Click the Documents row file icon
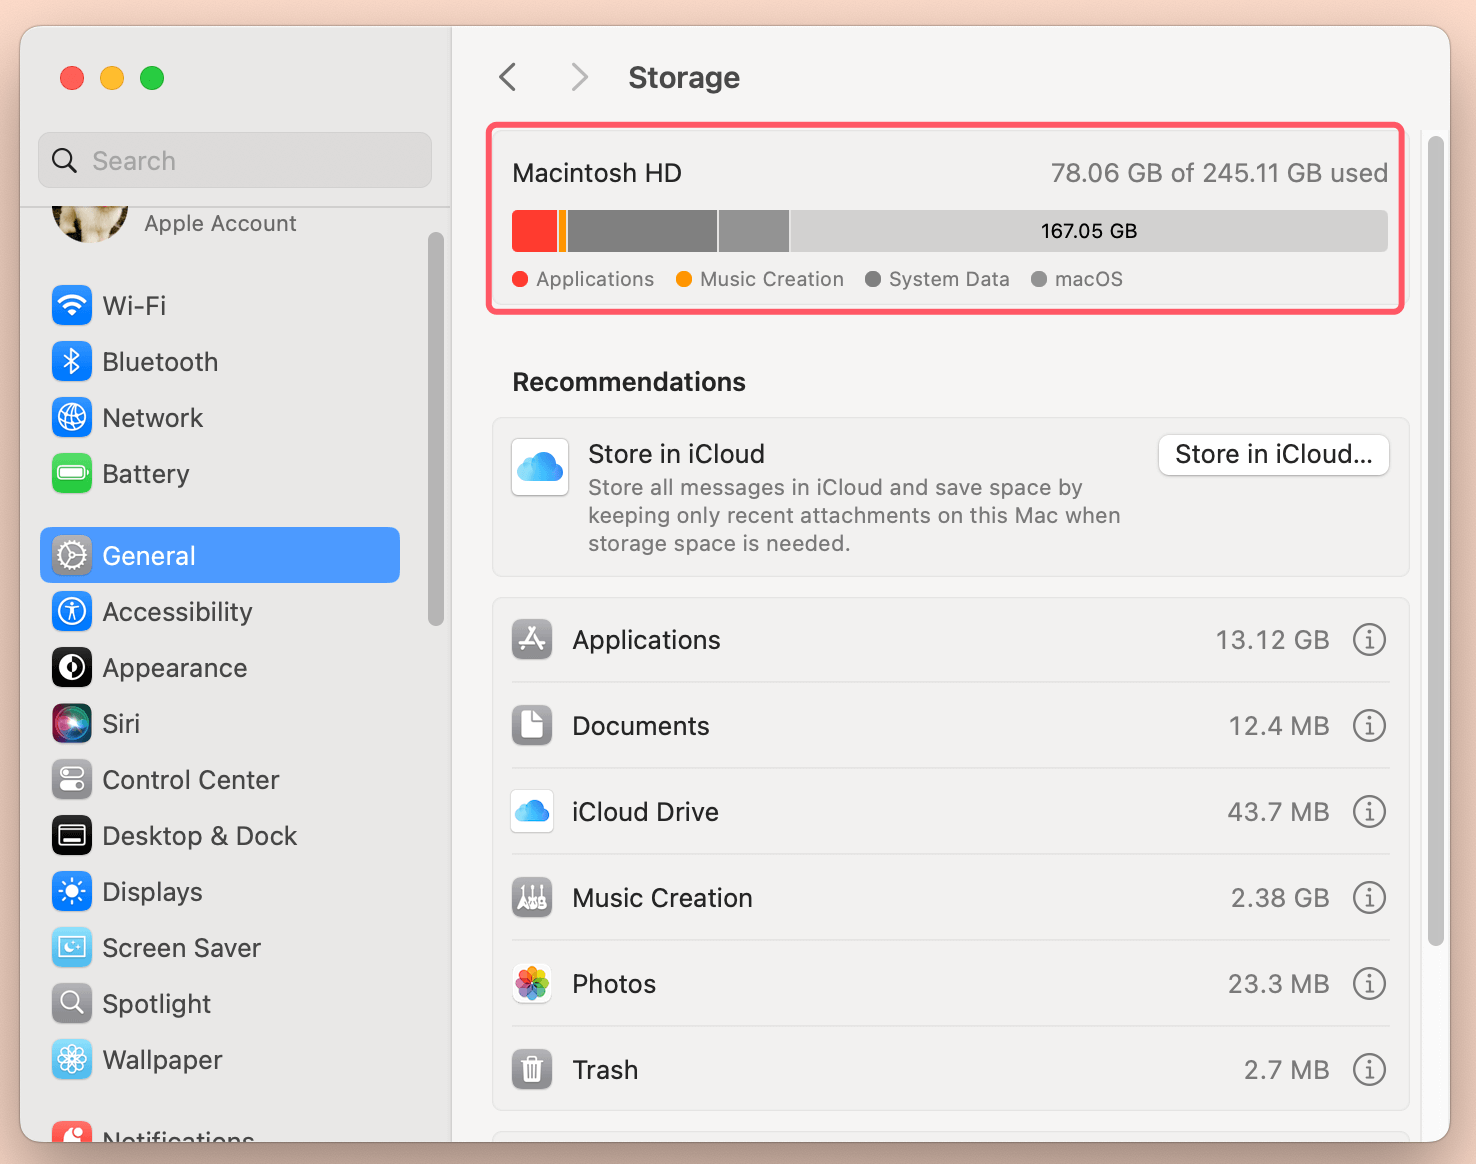 click(532, 726)
